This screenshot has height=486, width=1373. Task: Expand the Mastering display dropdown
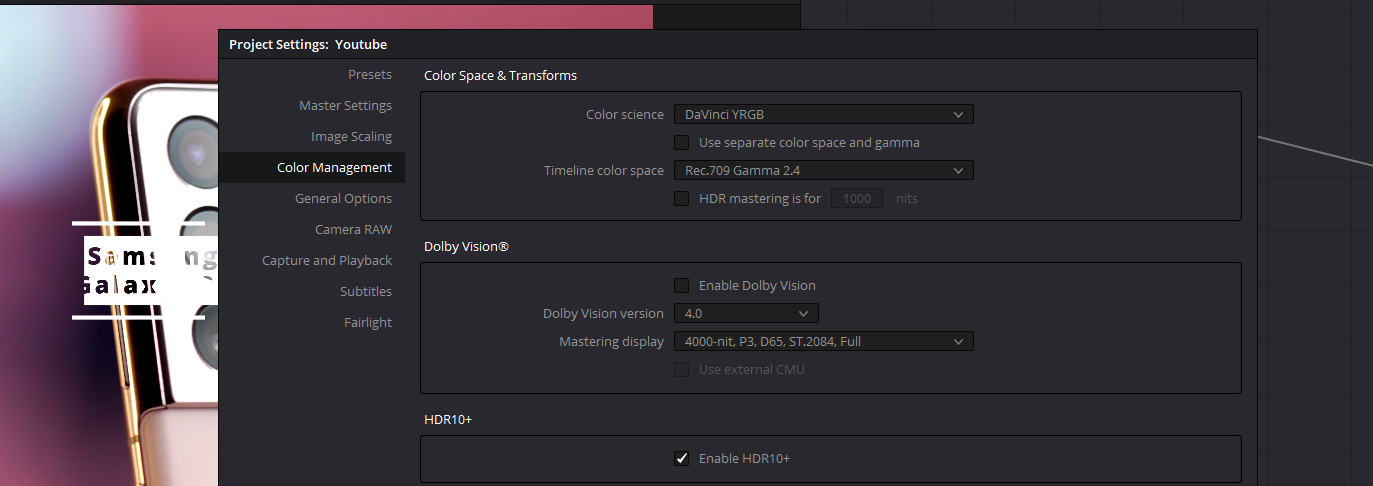pyautogui.click(x=823, y=342)
